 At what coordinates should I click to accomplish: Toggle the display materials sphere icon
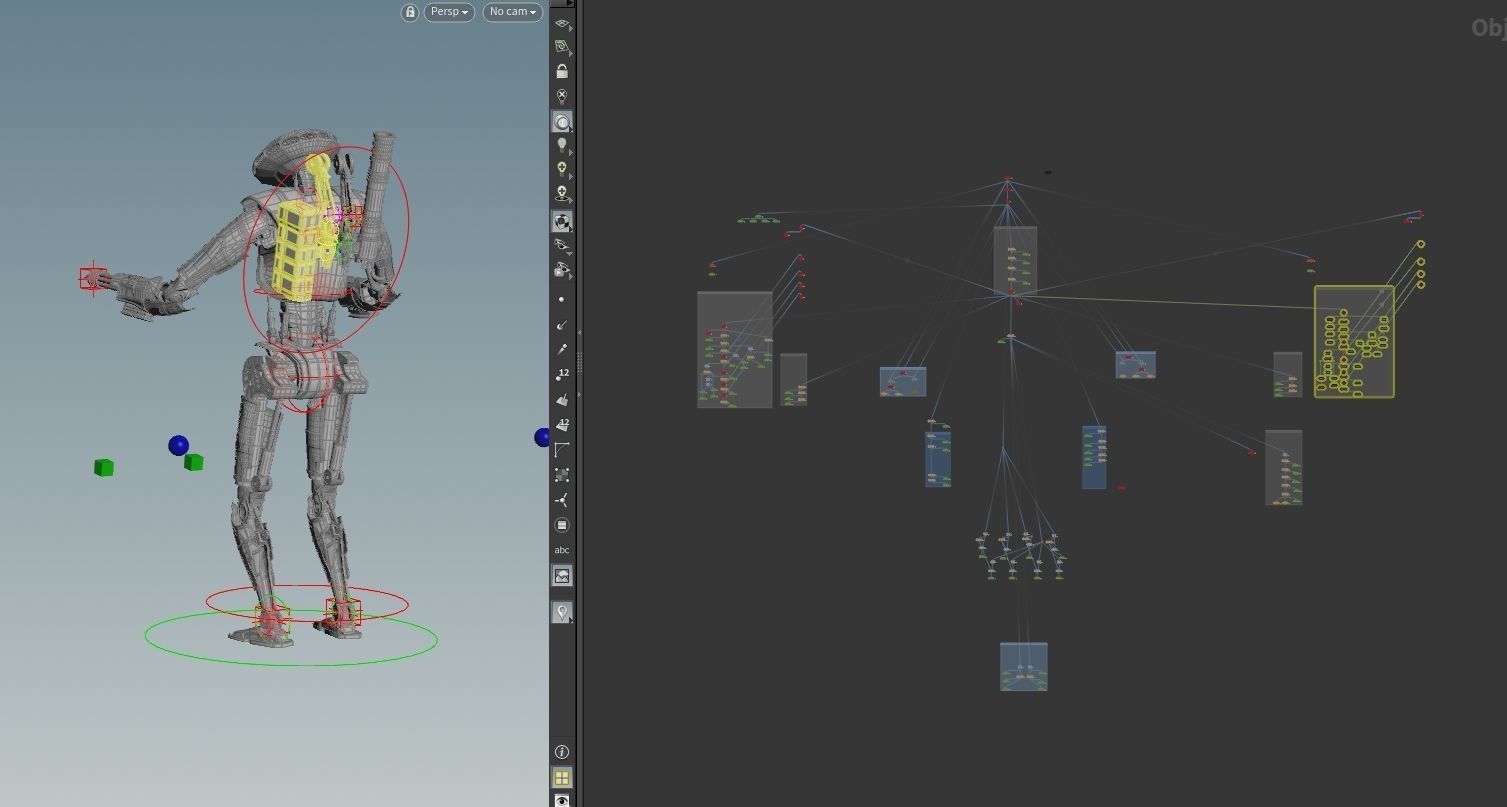[x=562, y=221]
